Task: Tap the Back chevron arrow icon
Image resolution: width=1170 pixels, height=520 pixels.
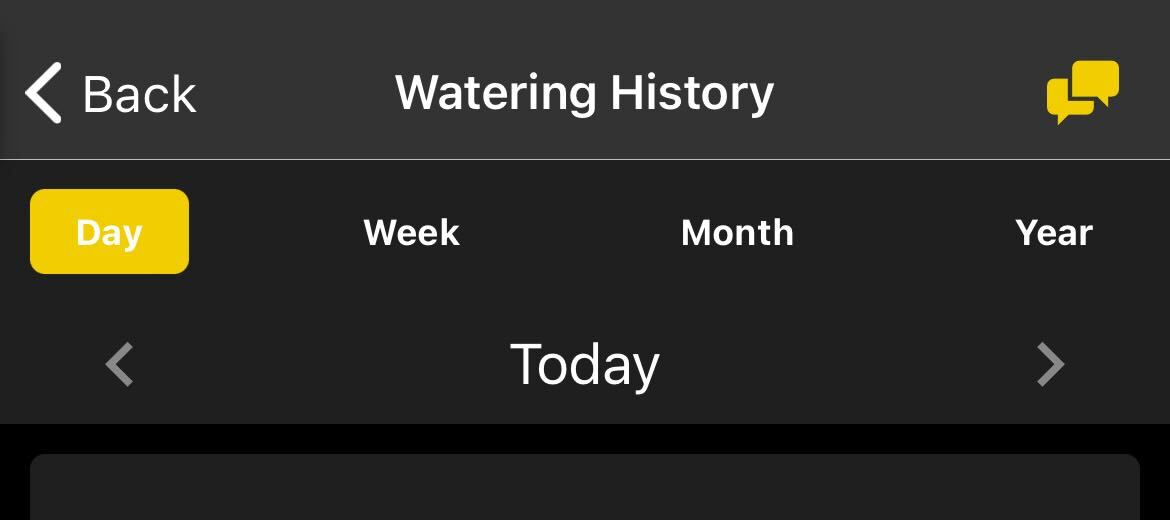Action: 44,93
